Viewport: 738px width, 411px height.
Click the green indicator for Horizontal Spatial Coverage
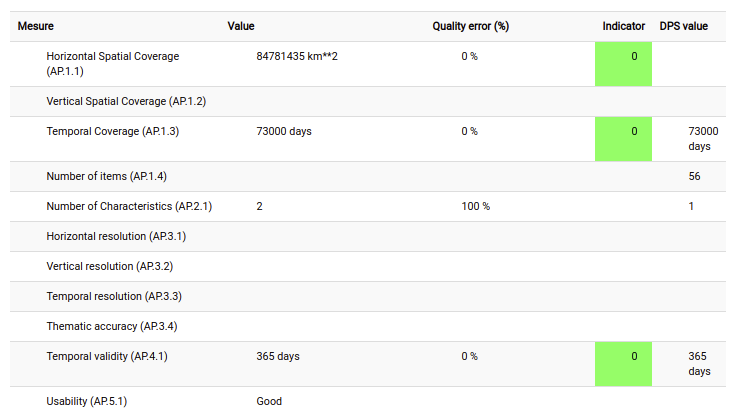coord(623,64)
